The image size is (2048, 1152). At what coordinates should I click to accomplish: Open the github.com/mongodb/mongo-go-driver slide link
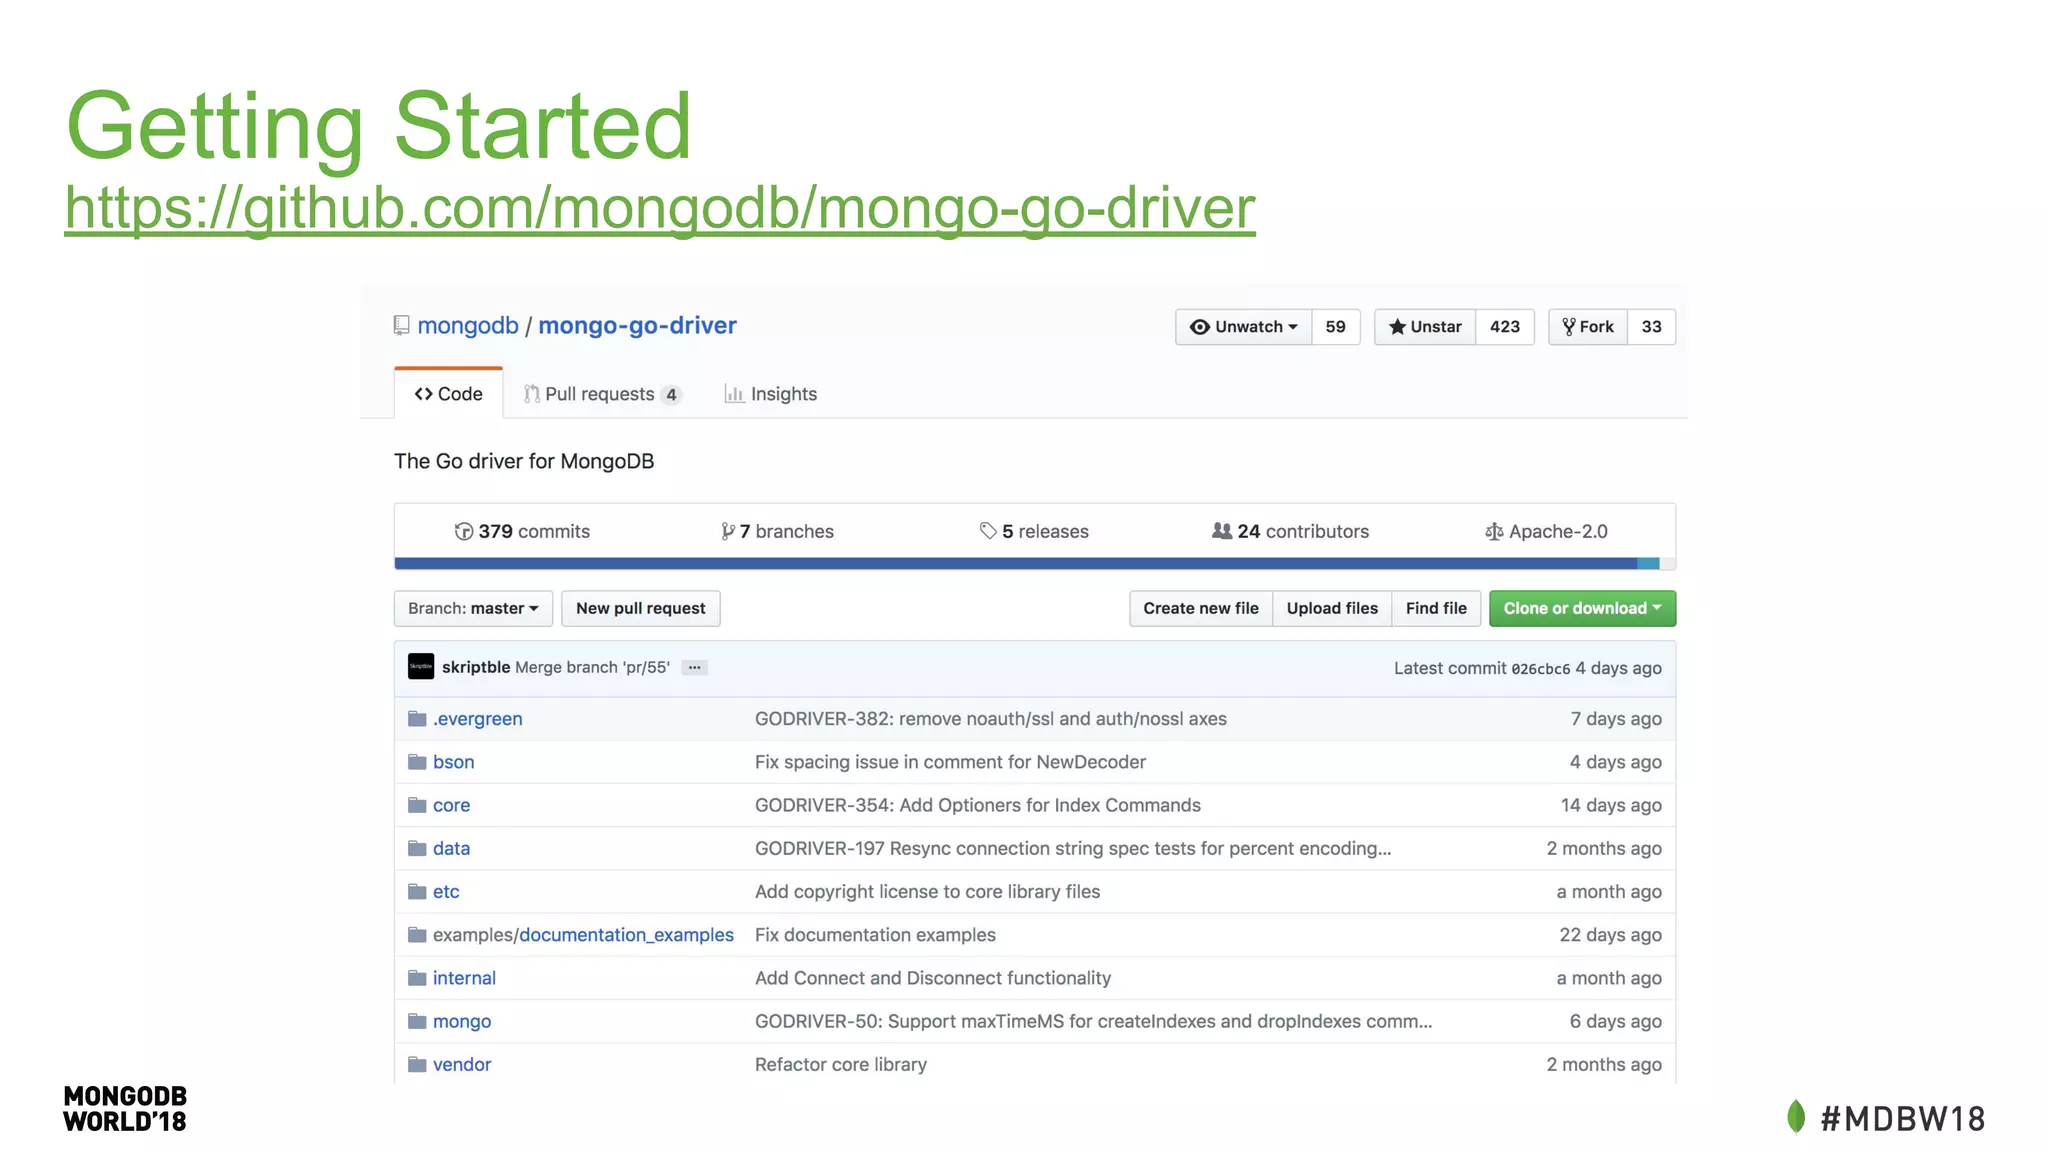pyautogui.click(x=659, y=208)
